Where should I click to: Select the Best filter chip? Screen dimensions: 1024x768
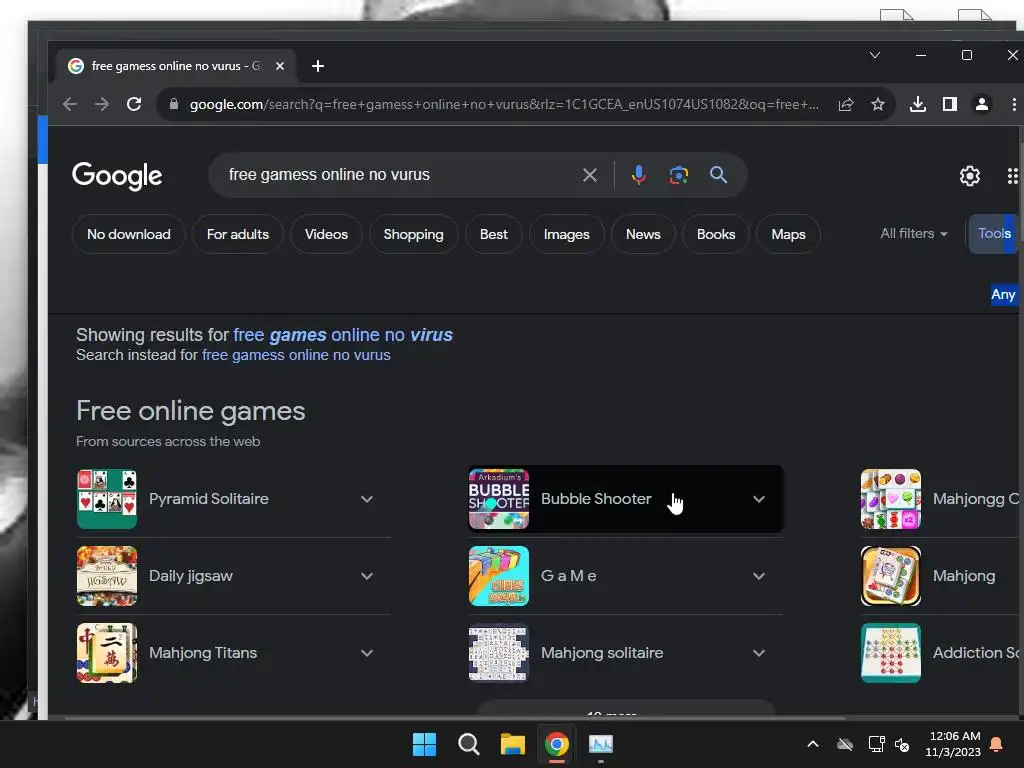coord(494,234)
